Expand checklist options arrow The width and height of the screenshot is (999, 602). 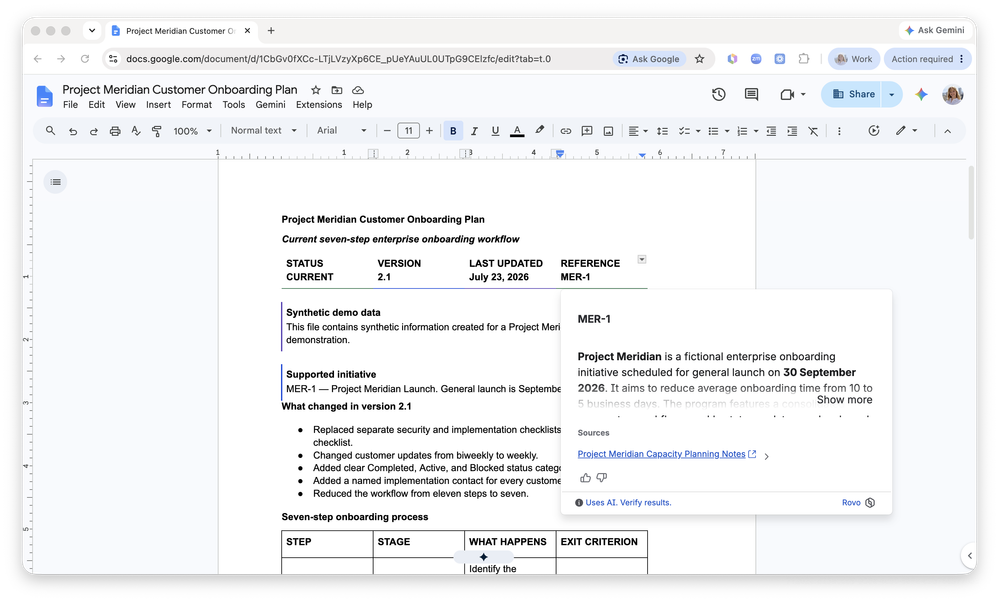(x=698, y=131)
